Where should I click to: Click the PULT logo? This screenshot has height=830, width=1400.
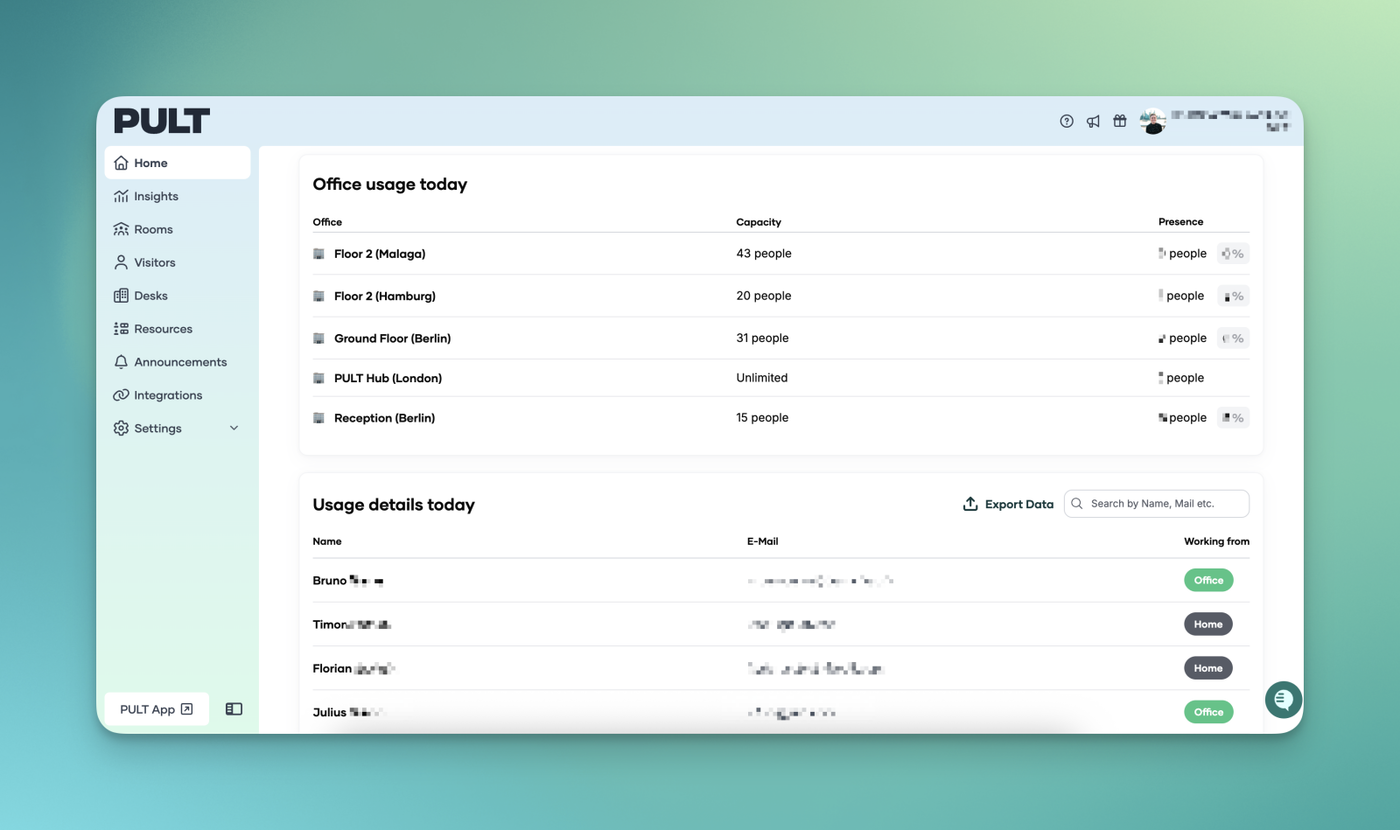(162, 121)
